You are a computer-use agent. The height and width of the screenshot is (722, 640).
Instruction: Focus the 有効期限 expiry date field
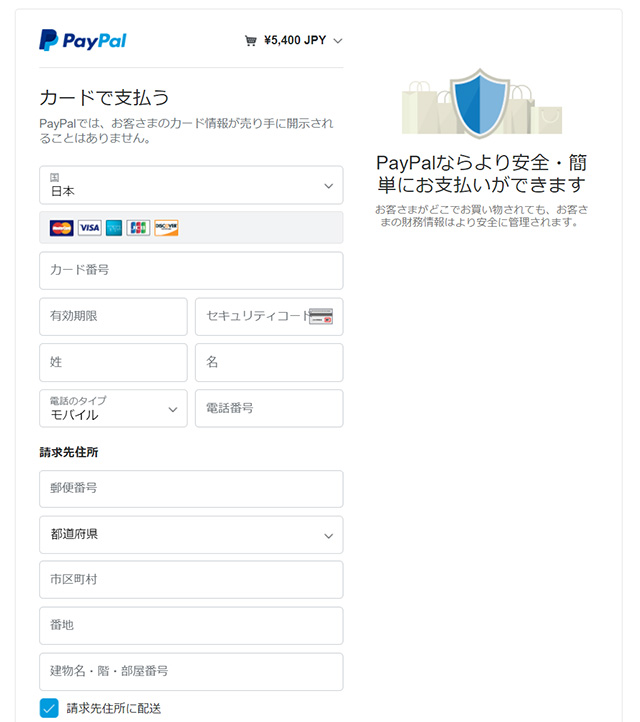pos(113,317)
